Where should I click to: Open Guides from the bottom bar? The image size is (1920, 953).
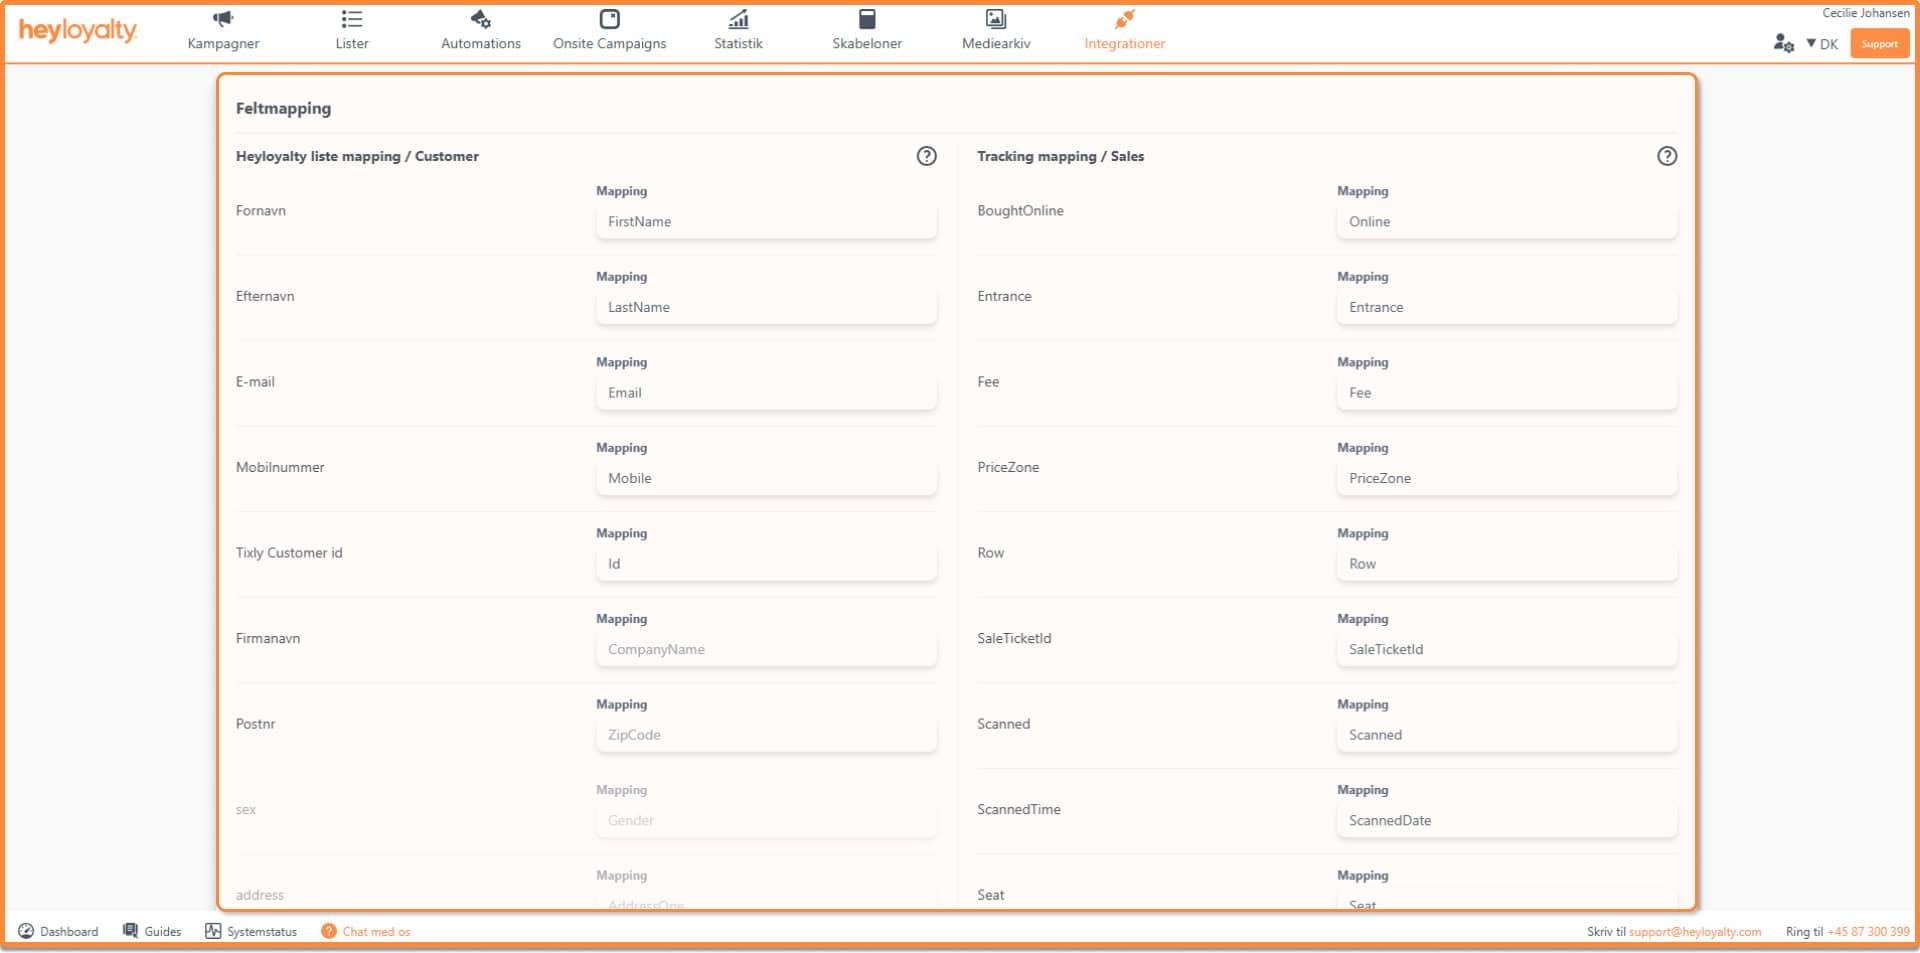(152, 931)
